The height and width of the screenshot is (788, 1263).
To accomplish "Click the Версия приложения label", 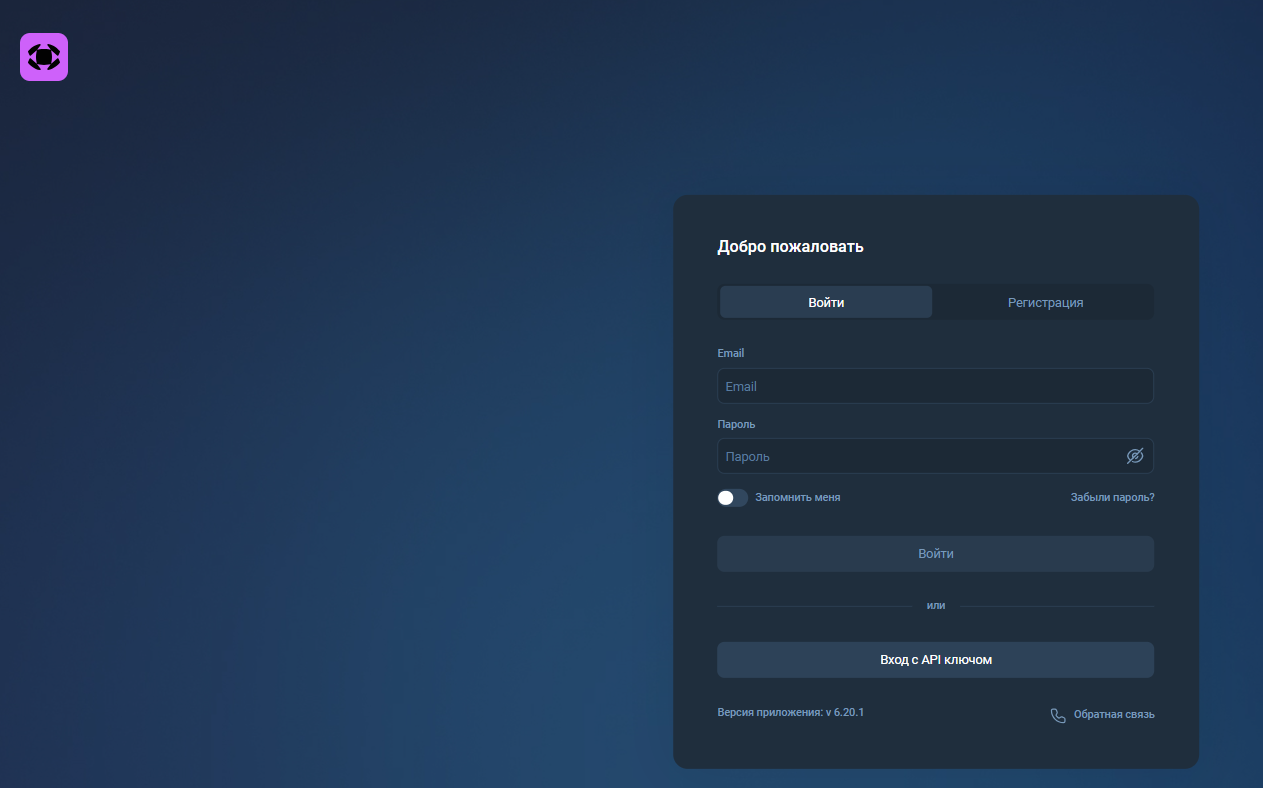I will pyautogui.click(x=769, y=713).
